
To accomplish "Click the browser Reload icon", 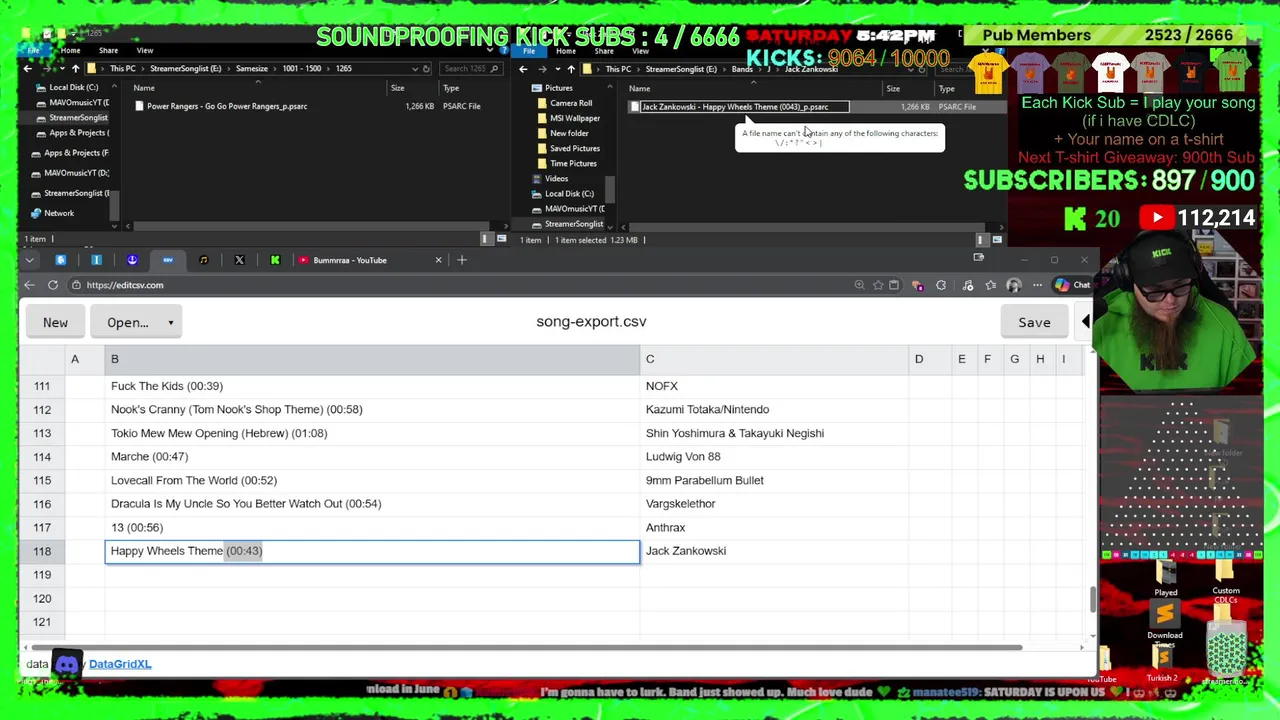I will tap(53, 285).
